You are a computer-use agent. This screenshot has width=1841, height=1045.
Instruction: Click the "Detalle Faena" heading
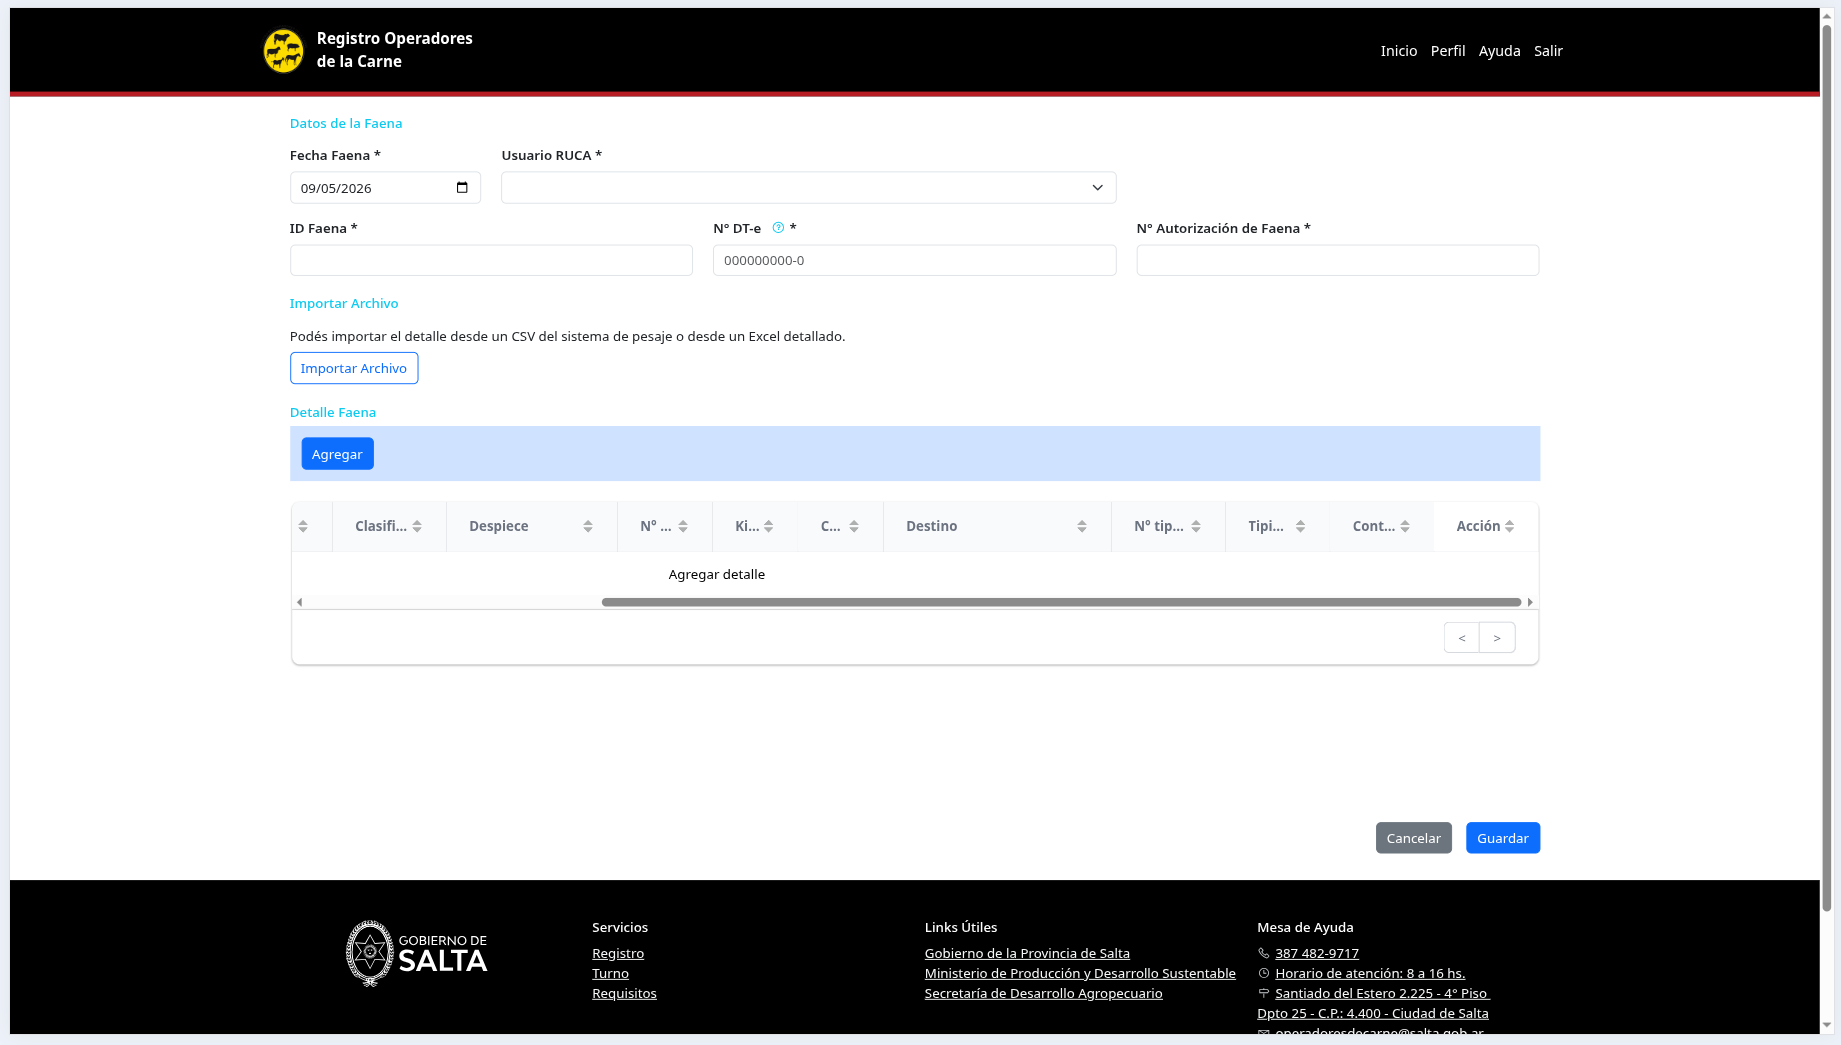click(x=333, y=413)
